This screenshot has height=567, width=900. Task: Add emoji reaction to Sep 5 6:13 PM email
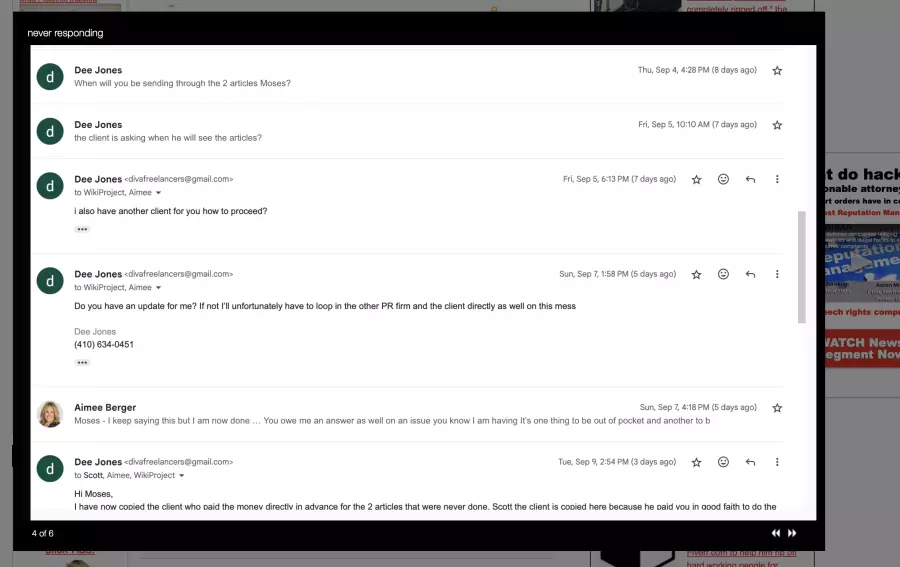tap(723, 180)
